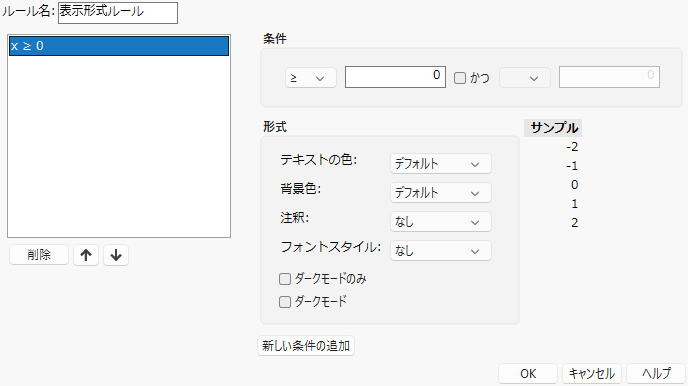Click sample value 1 in サンプル column
This screenshot has width=688, height=386.
coord(575,204)
